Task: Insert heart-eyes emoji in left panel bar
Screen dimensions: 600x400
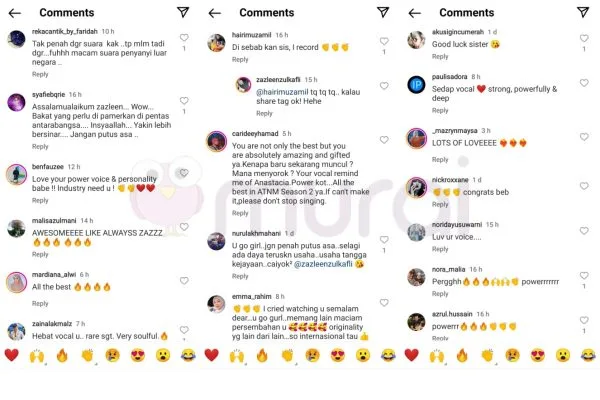Action: [x=137, y=355]
